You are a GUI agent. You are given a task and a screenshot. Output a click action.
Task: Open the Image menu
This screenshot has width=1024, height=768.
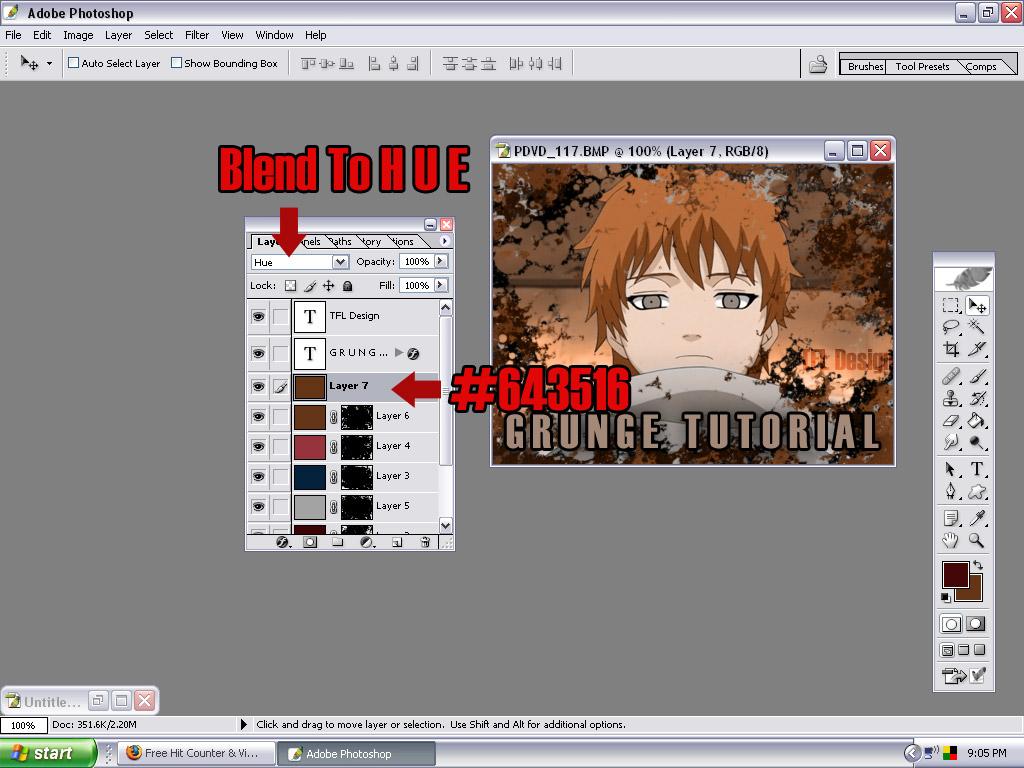[x=78, y=35]
